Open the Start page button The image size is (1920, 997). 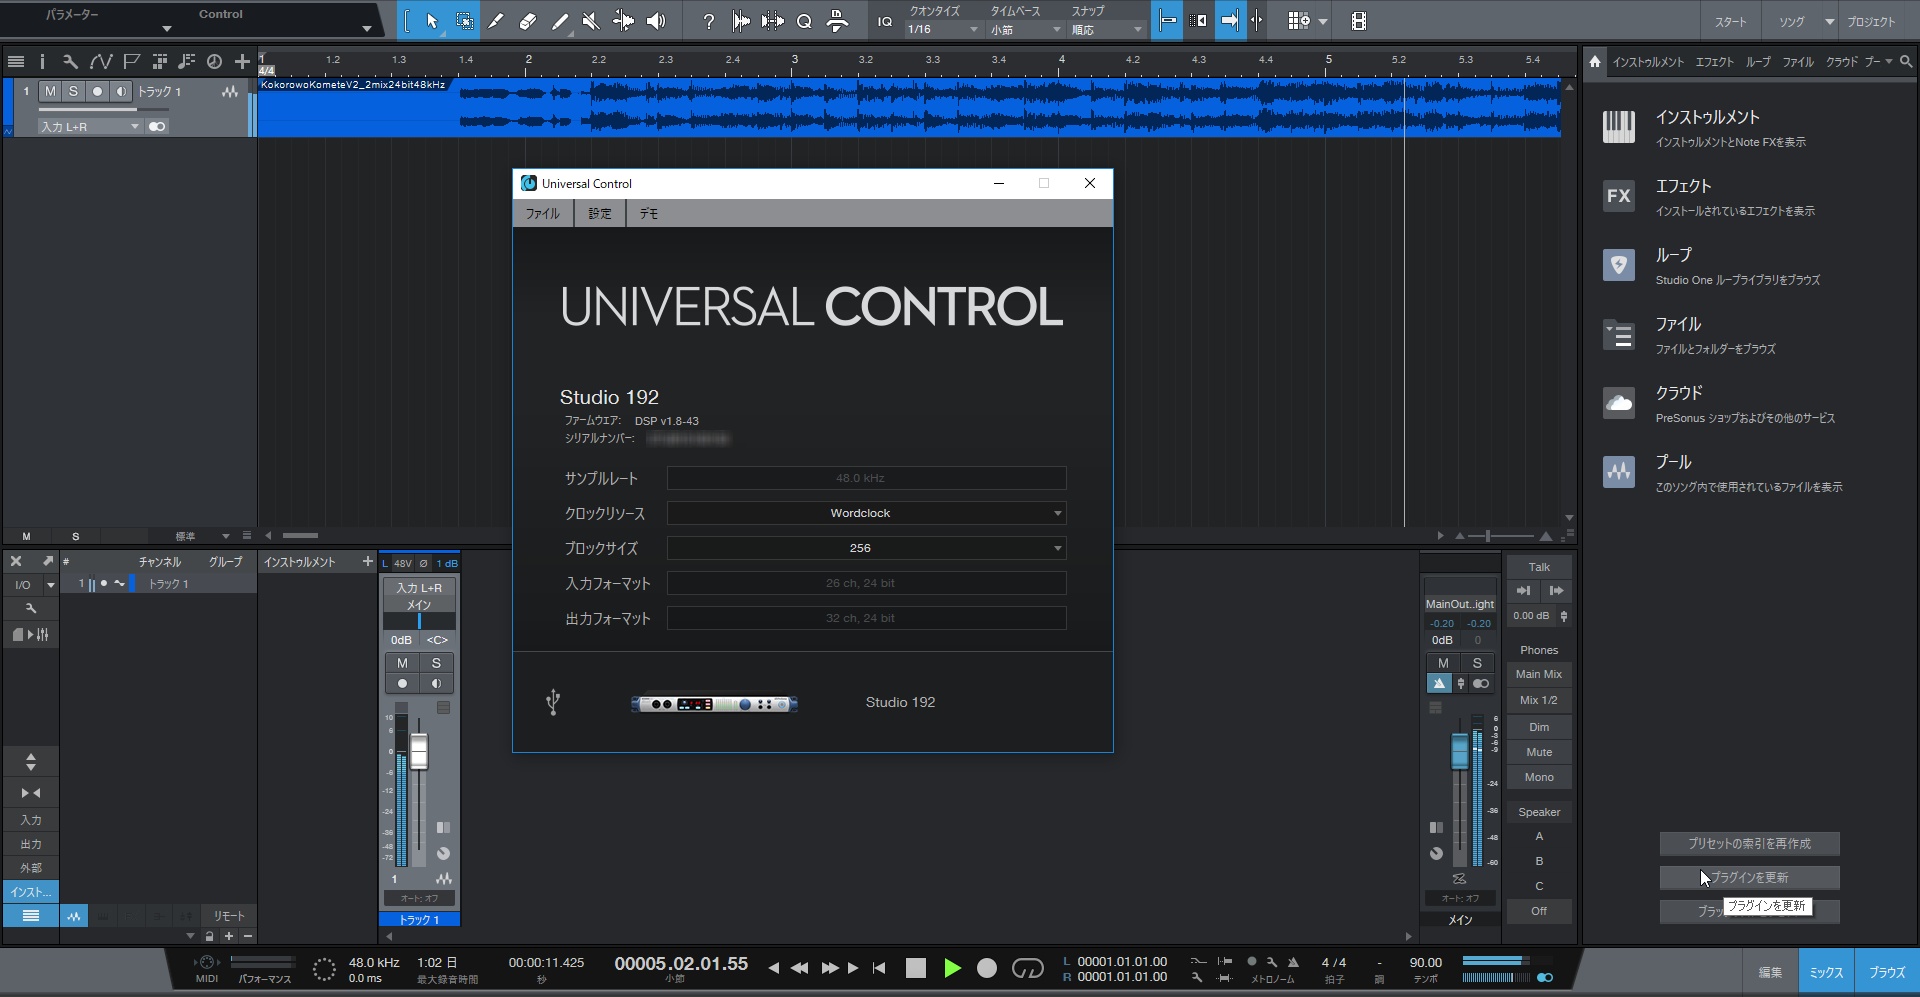[x=1731, y=21]
